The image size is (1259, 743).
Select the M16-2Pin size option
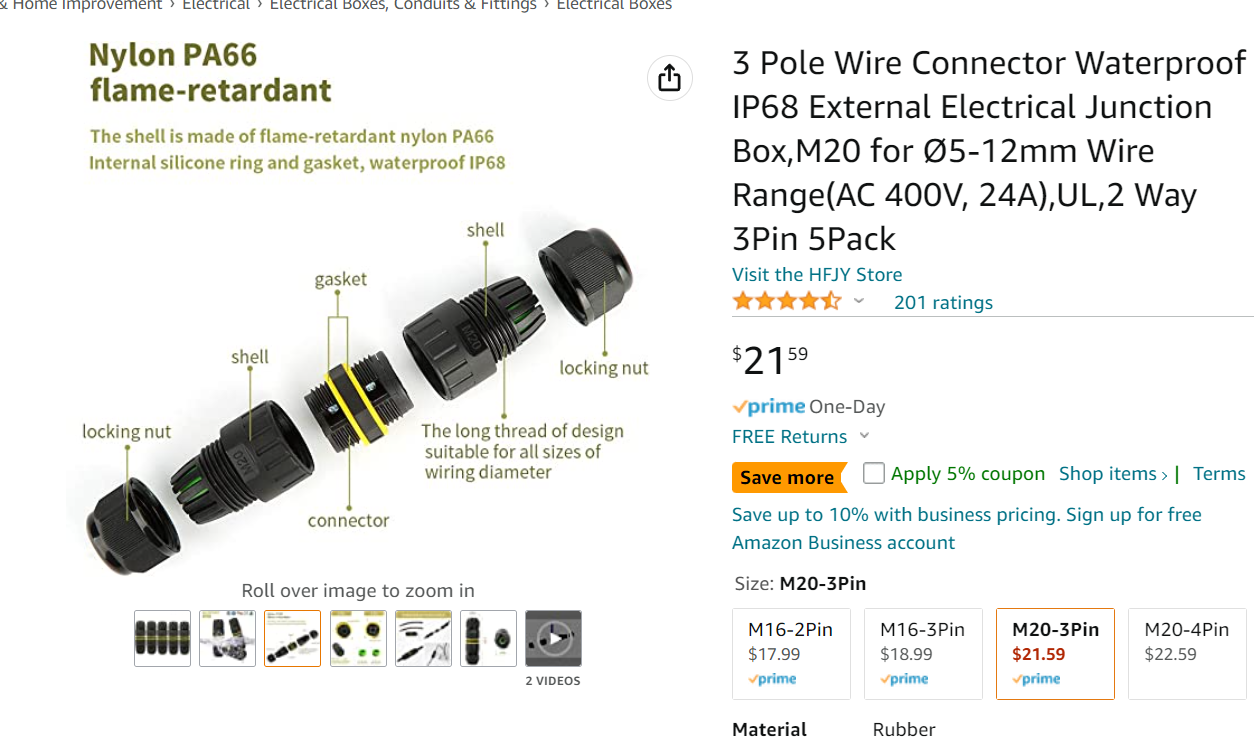click(x=791, y=654)
